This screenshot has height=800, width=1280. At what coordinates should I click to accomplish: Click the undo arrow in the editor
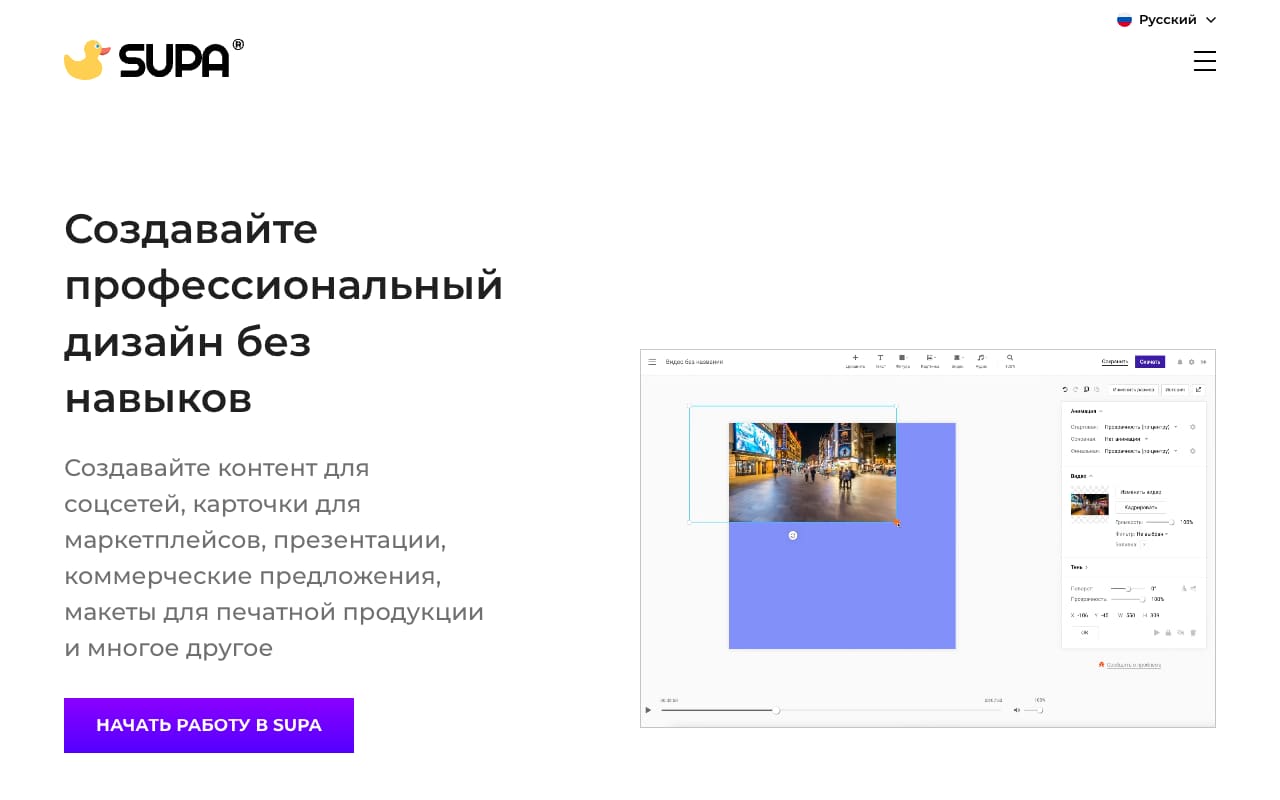[x=1065, y=389]
